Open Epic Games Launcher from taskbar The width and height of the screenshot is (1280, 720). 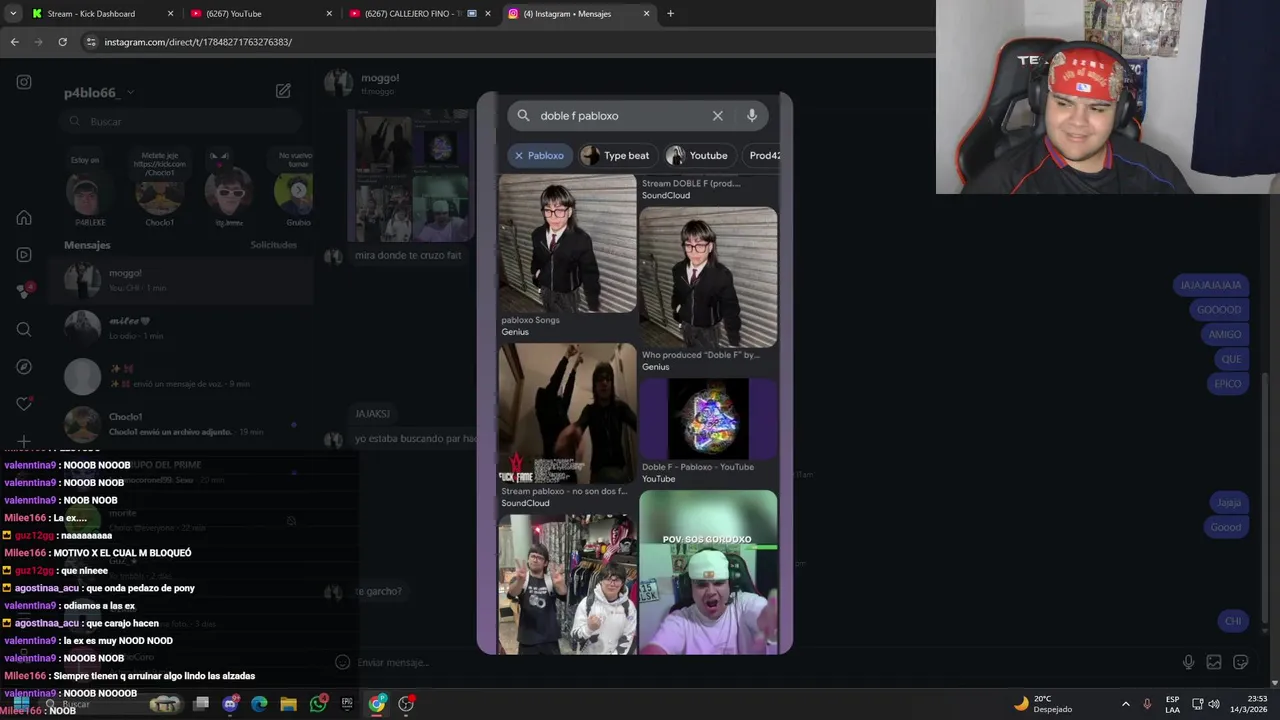(347, 704)
